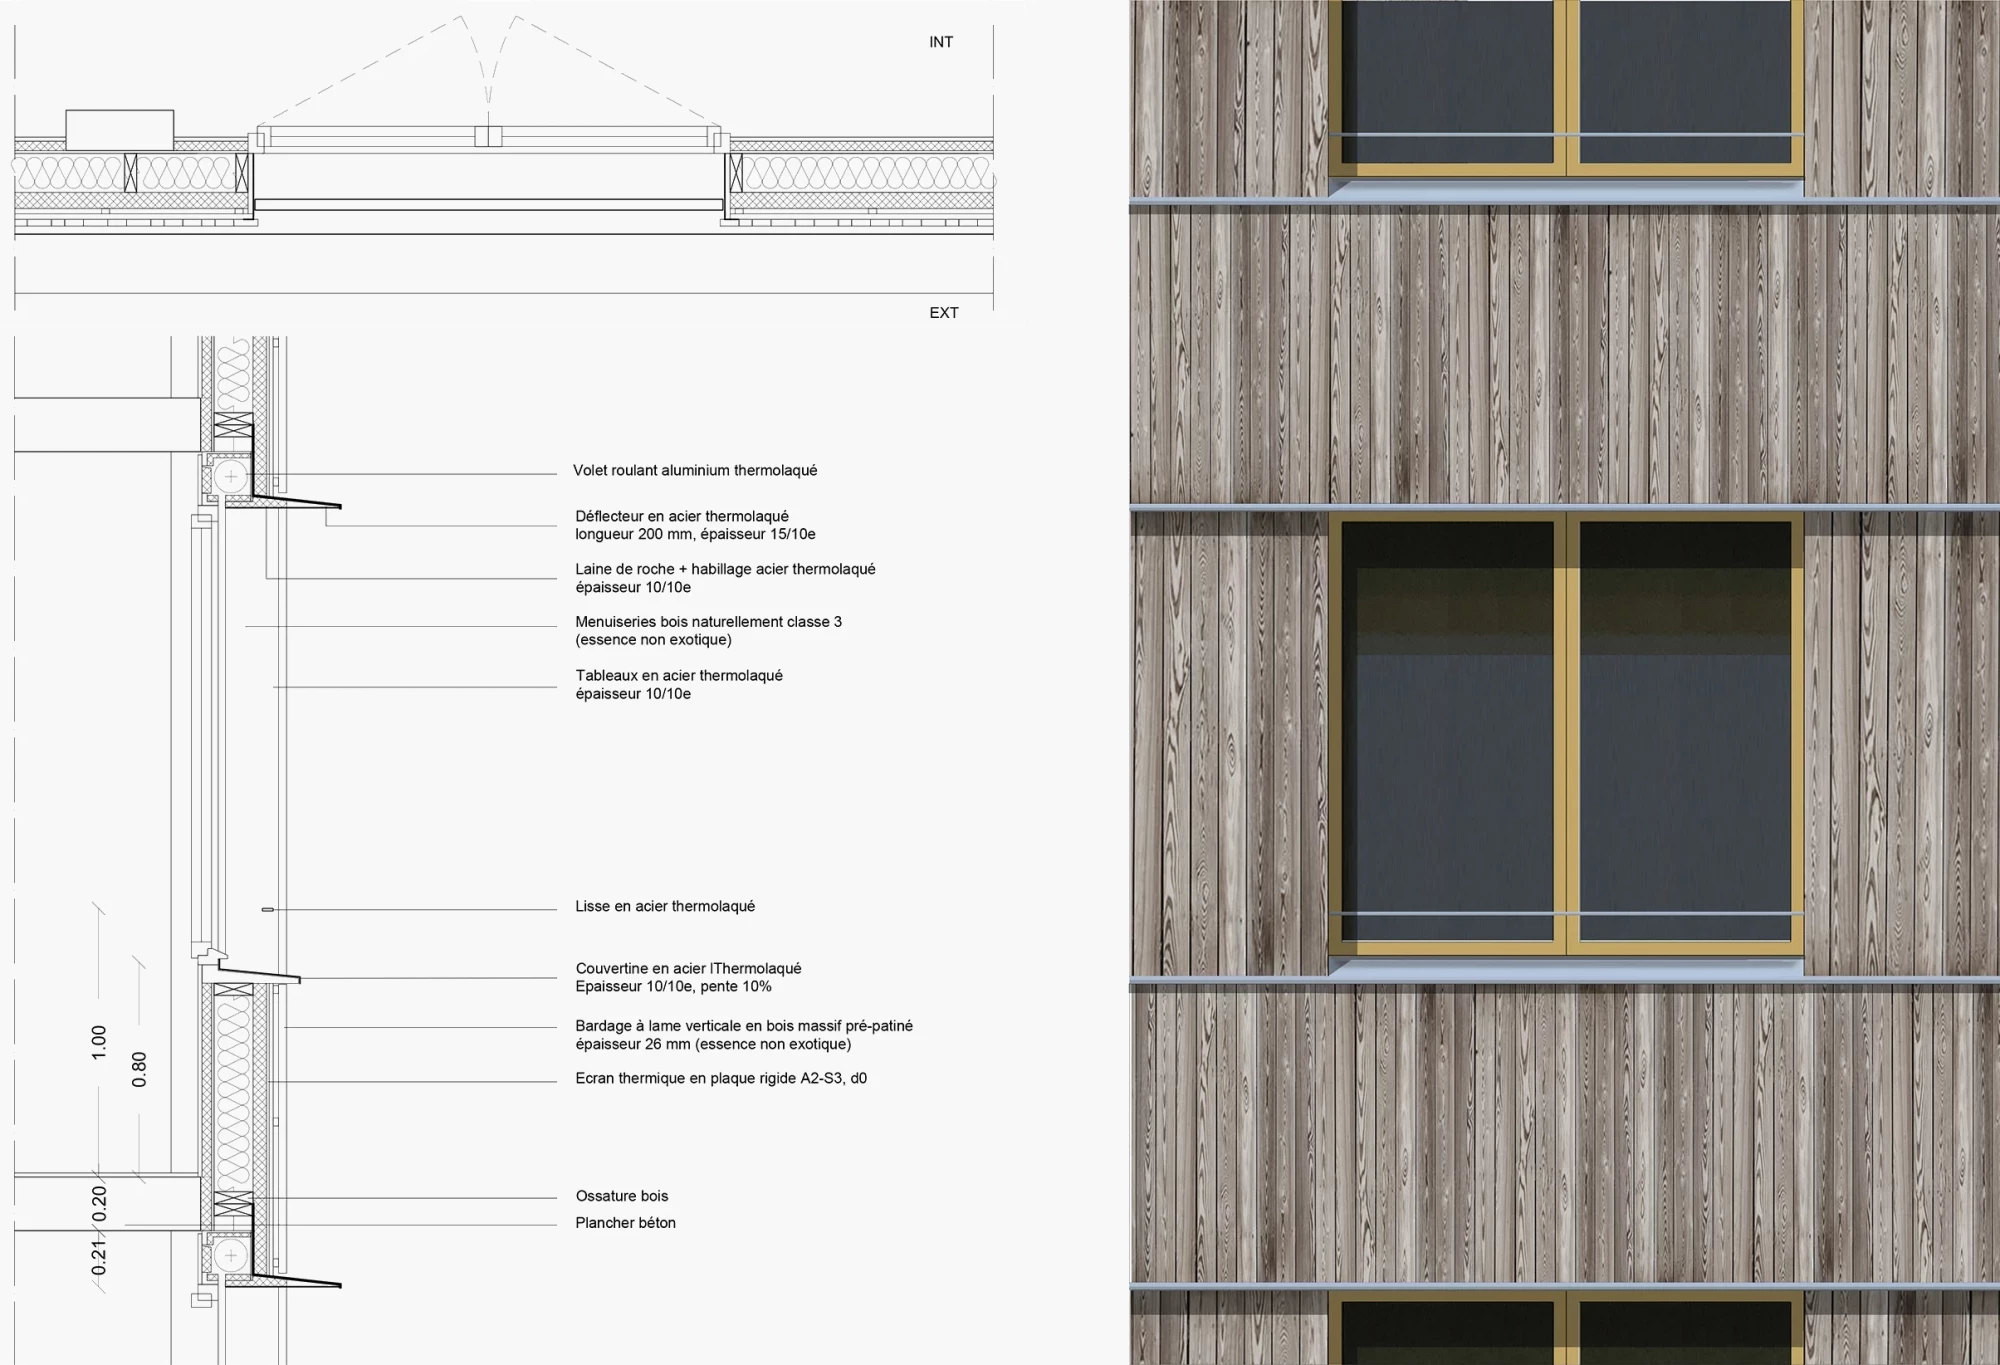This screenshot has height=1365, width=2000.
Task: Click the lower roller shutter circle in the section
Action: (x=232, y=1254)
